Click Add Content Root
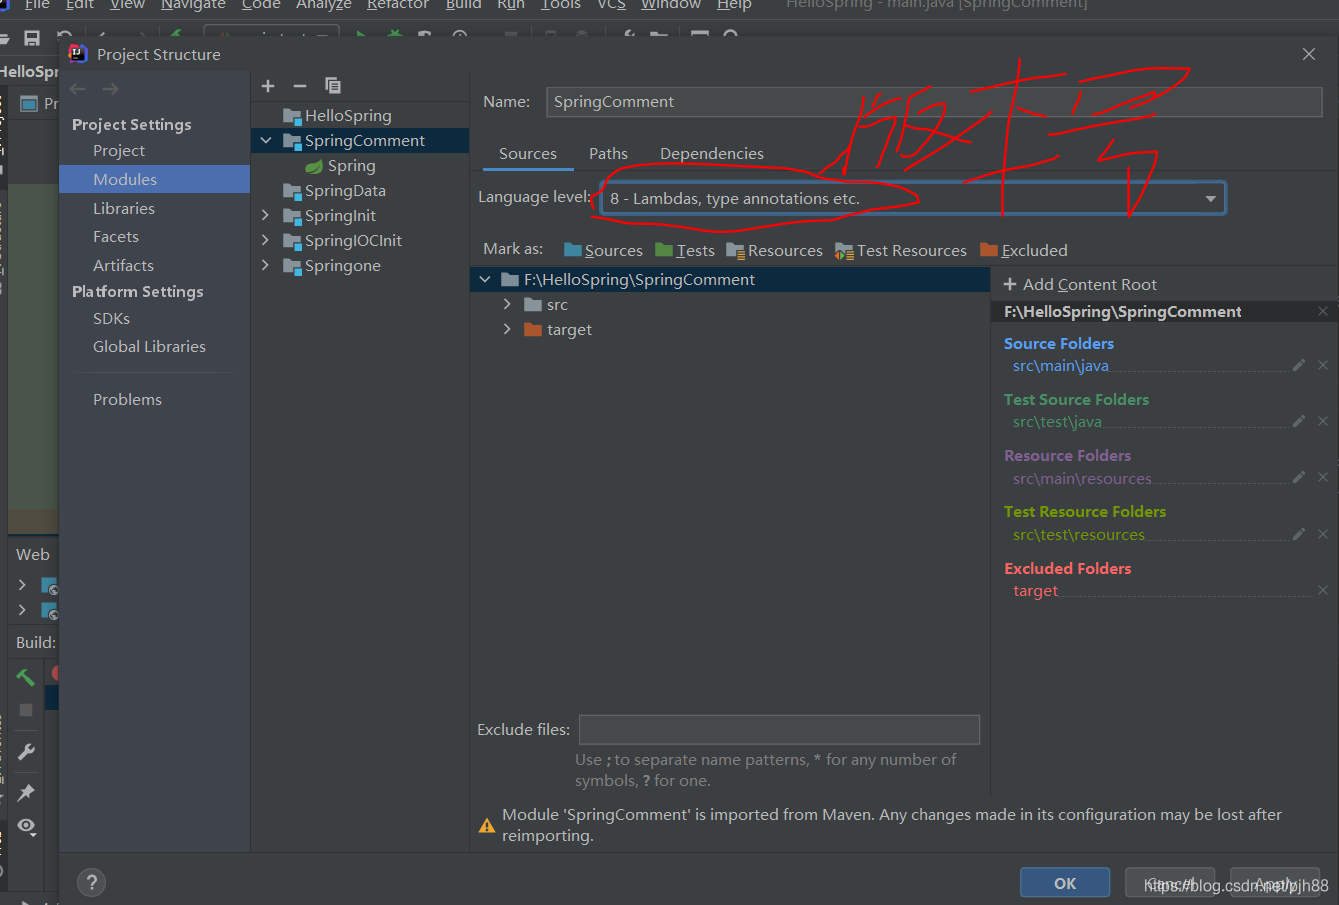1339x905 pixels. point(1080,285)
